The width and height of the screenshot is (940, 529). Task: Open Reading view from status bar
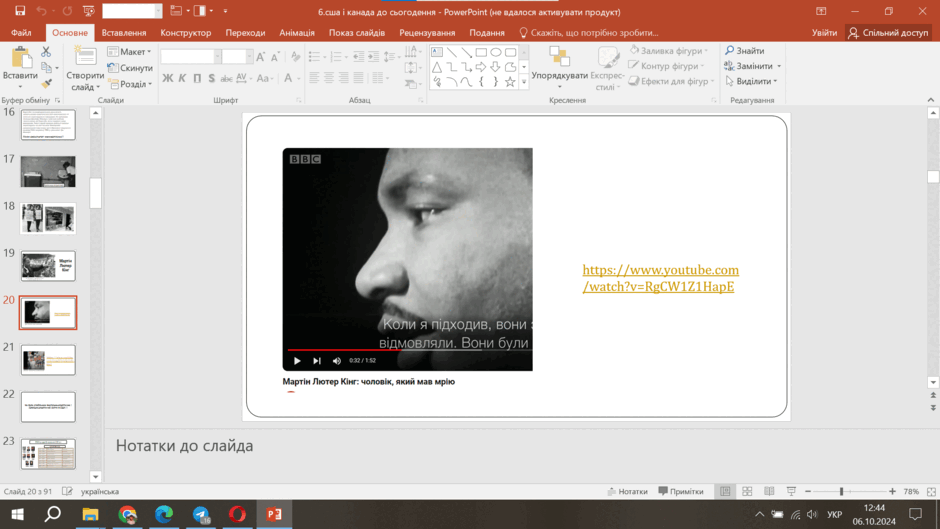(x=769, y=491)
